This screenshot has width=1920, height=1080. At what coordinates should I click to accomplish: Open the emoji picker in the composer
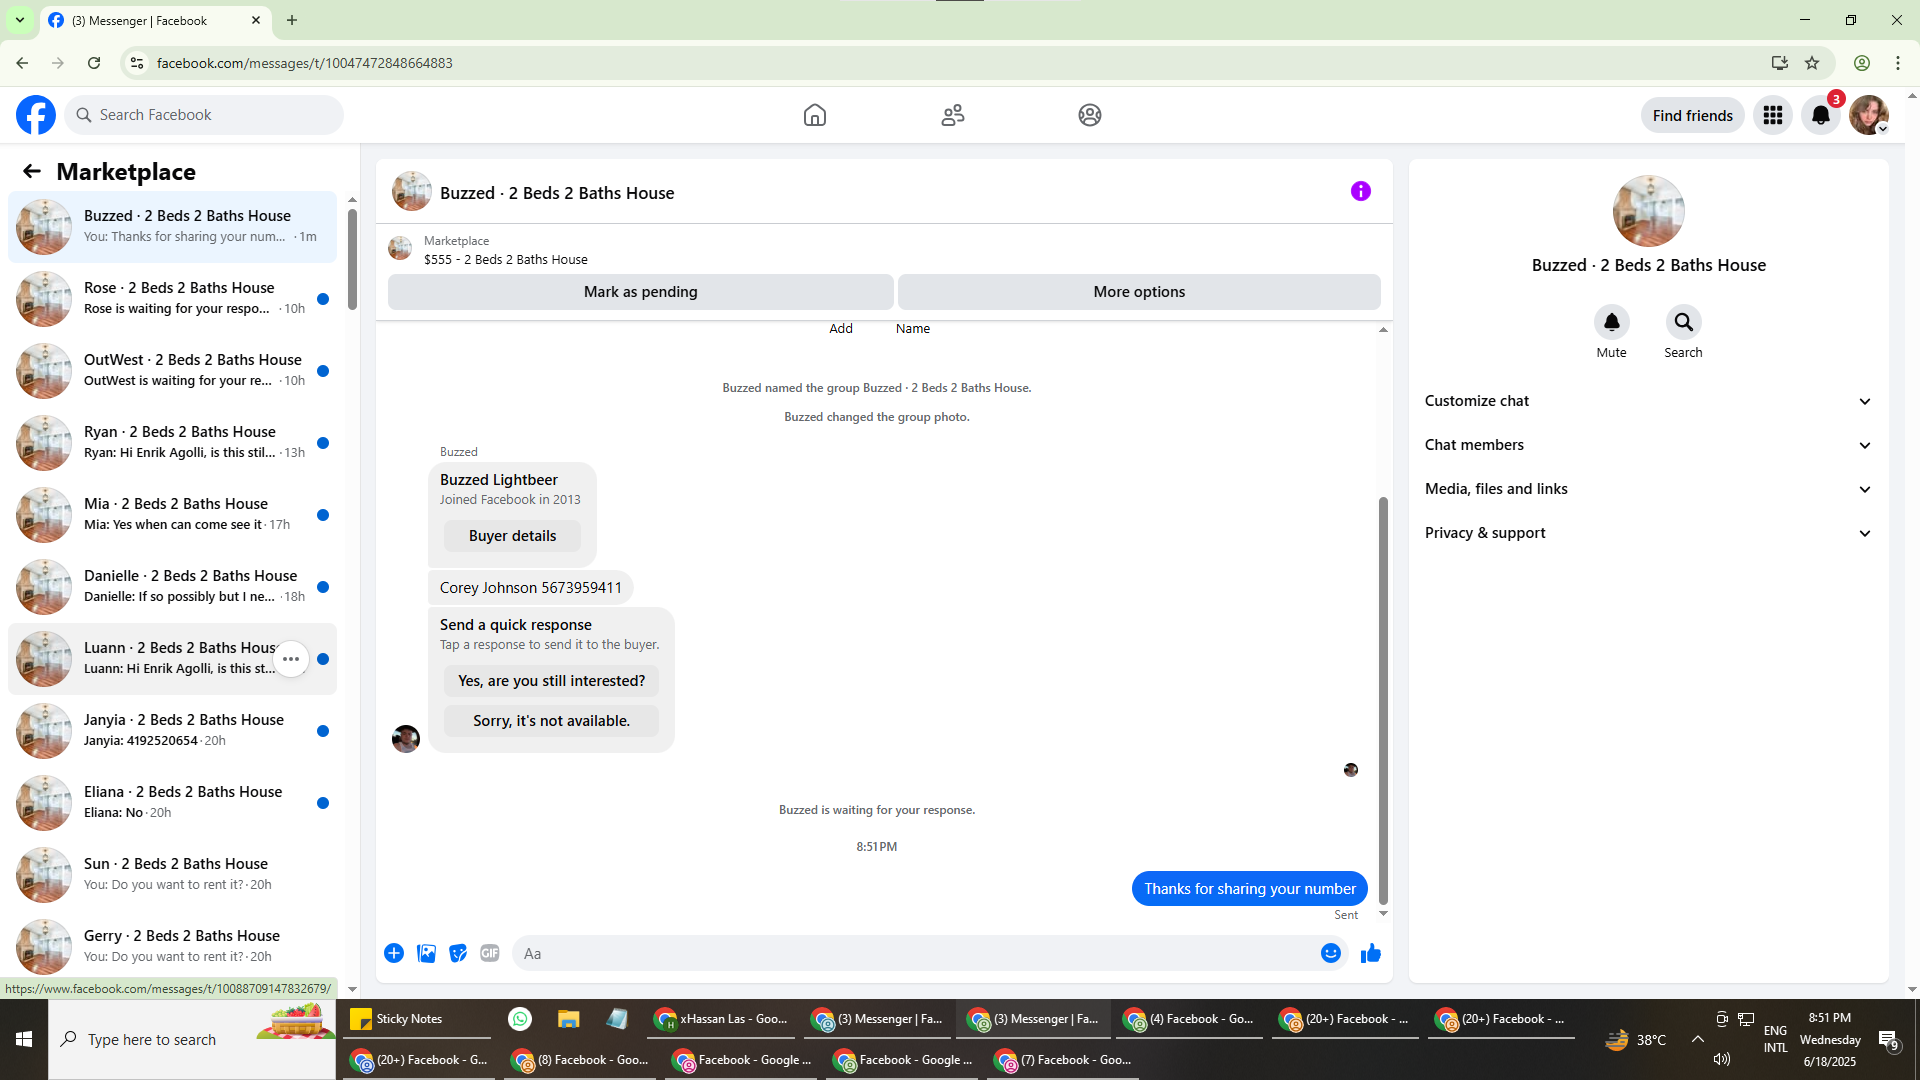(1331, 953)
